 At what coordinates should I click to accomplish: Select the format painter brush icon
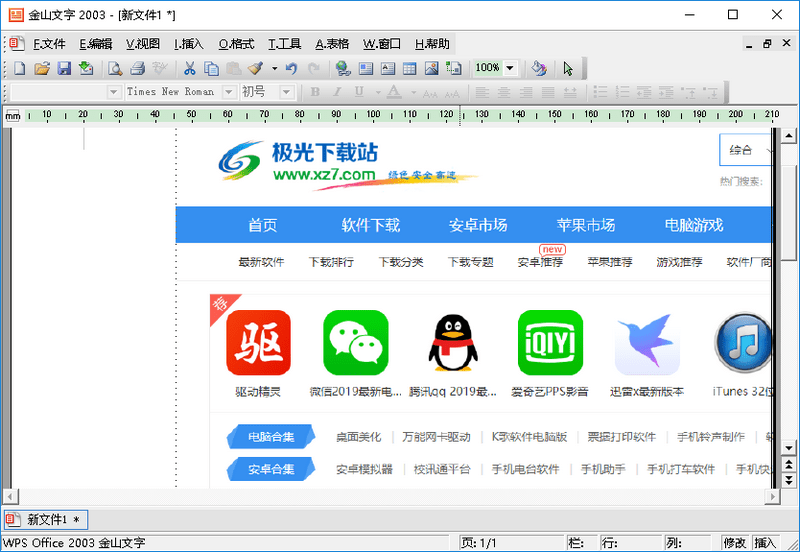click(x=256, y=68)
